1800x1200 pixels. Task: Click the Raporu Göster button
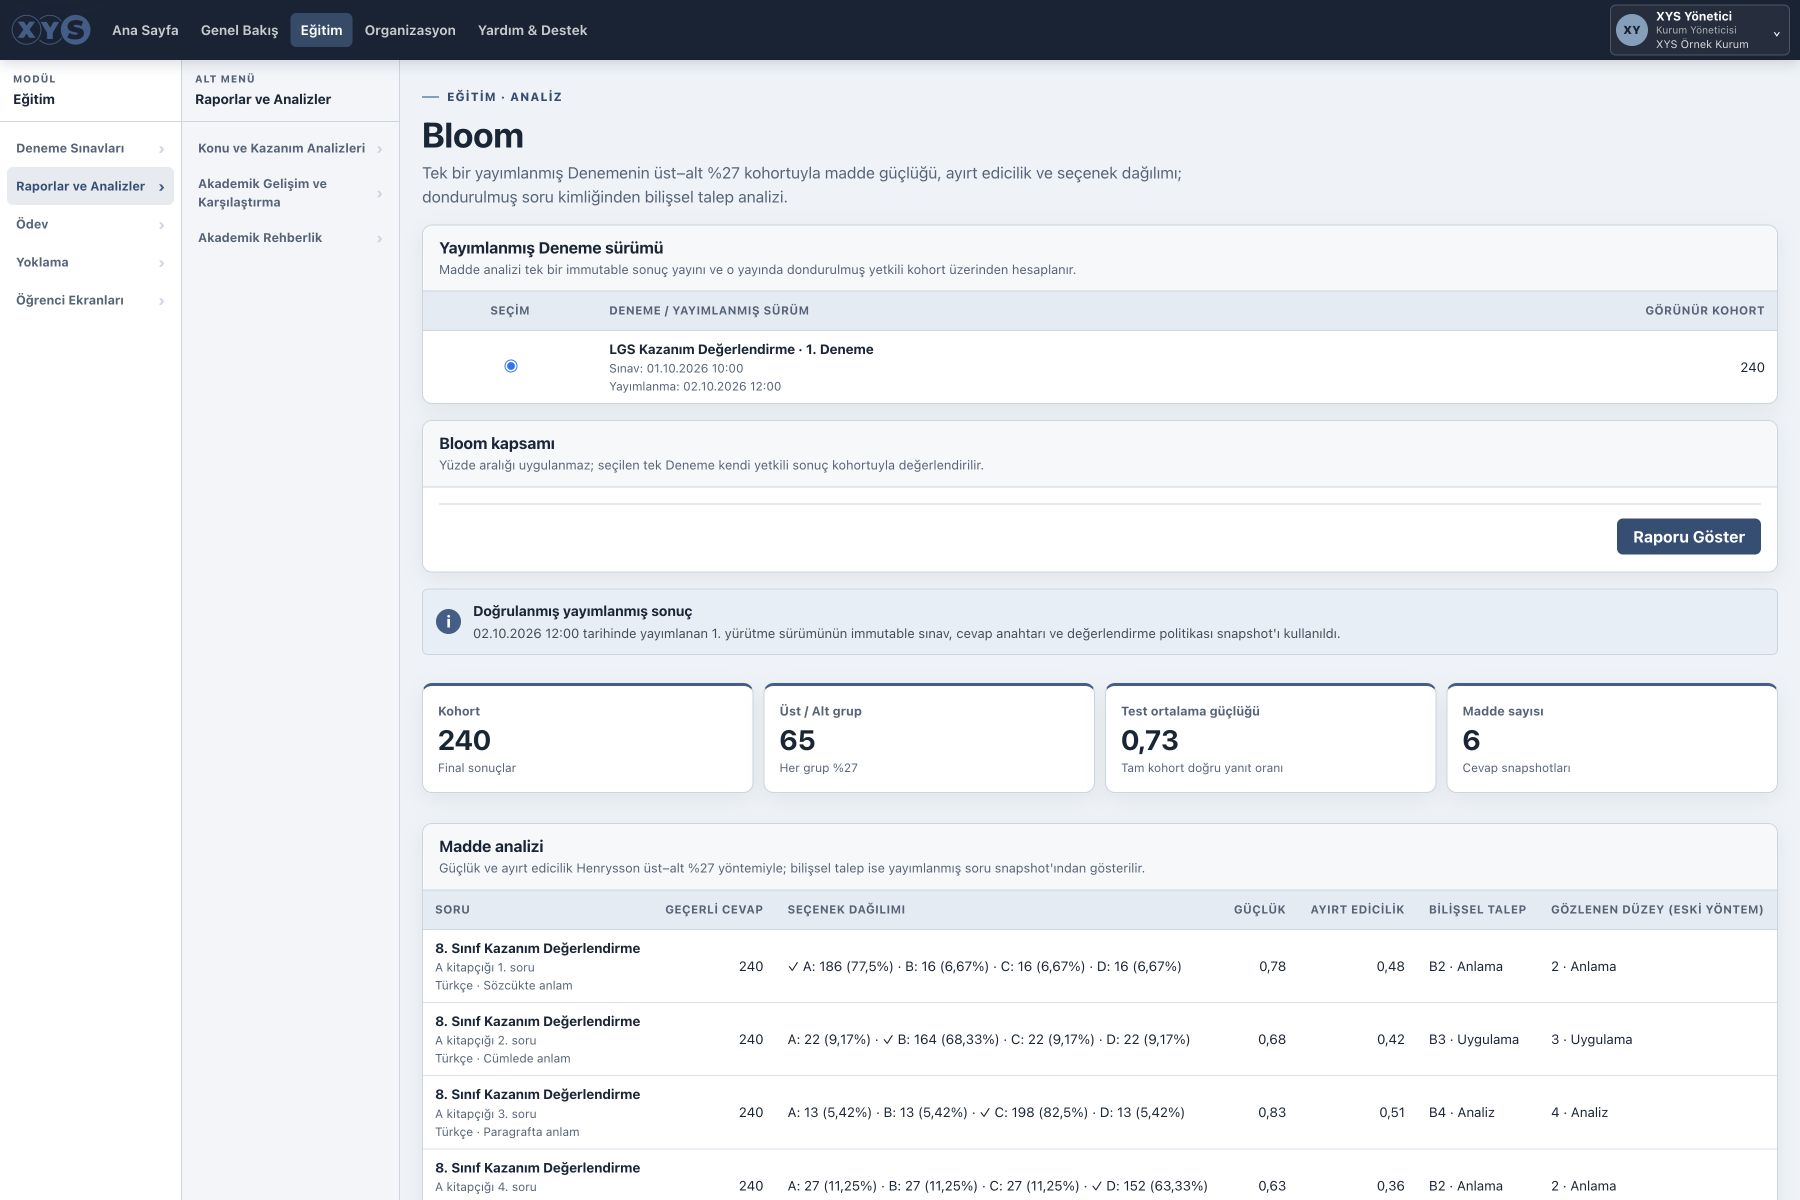(x=1688, y=537)
